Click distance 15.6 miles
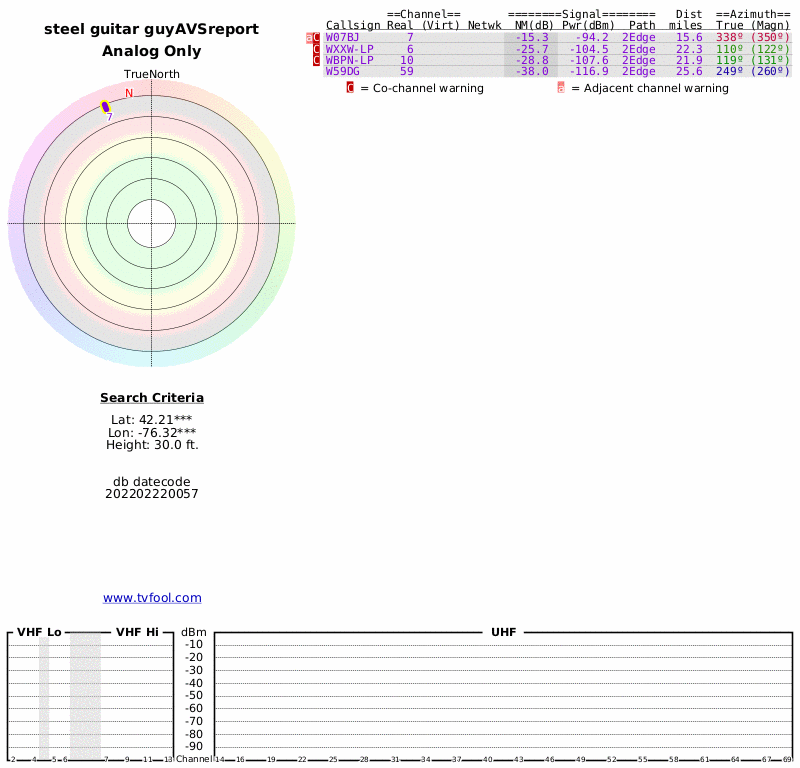Image resolution: width=800 pixels, height=768 pixels. [689, 37]
